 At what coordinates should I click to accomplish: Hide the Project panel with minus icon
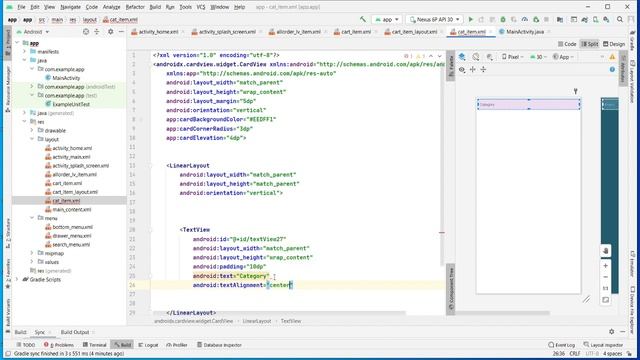121,31
